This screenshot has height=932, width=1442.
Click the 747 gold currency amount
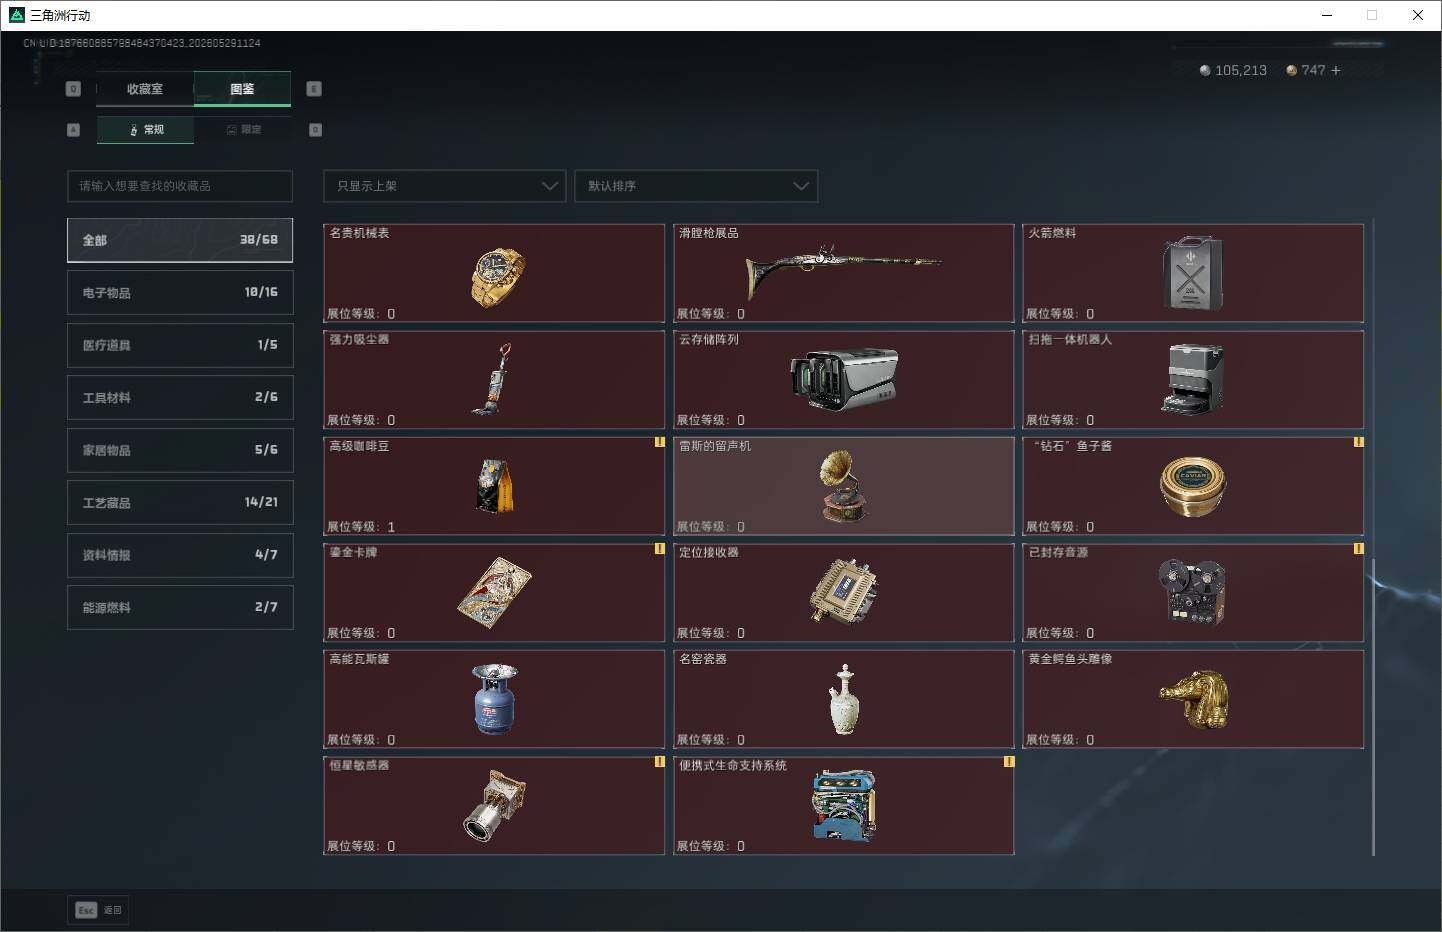pyautogui.click(x=1313, y=70)
